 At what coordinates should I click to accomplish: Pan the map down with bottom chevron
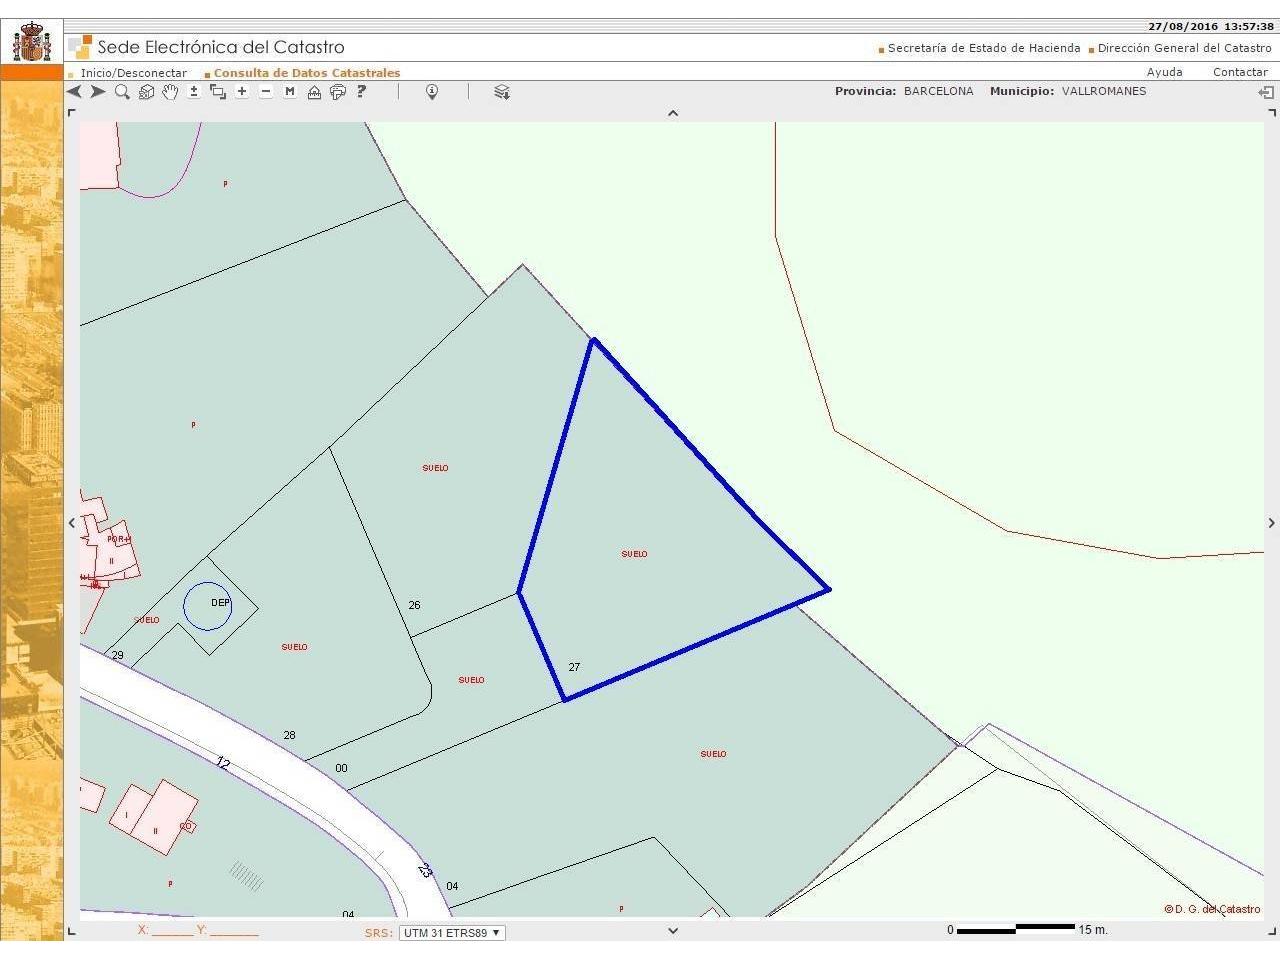[673, 930]
